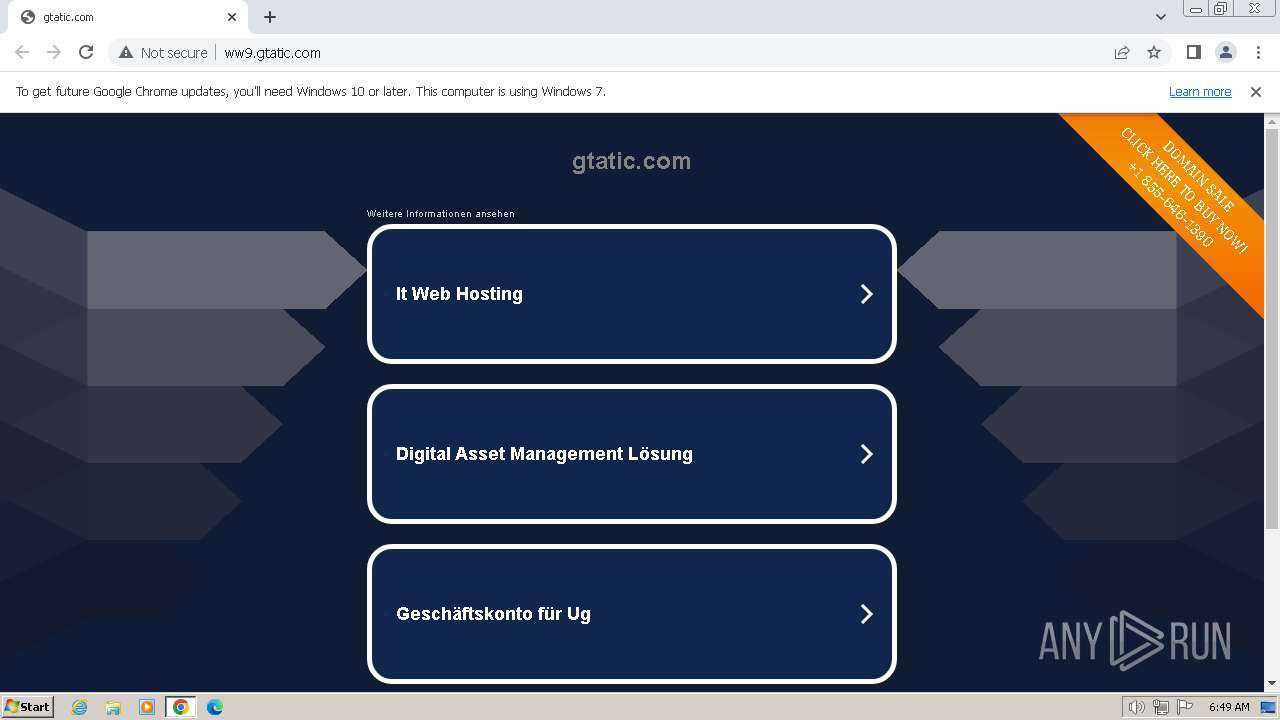Click the arrow on It Web Hosting
This screenshot has height=720, width=1280.
pyautogui.click(x=867, y=294)
